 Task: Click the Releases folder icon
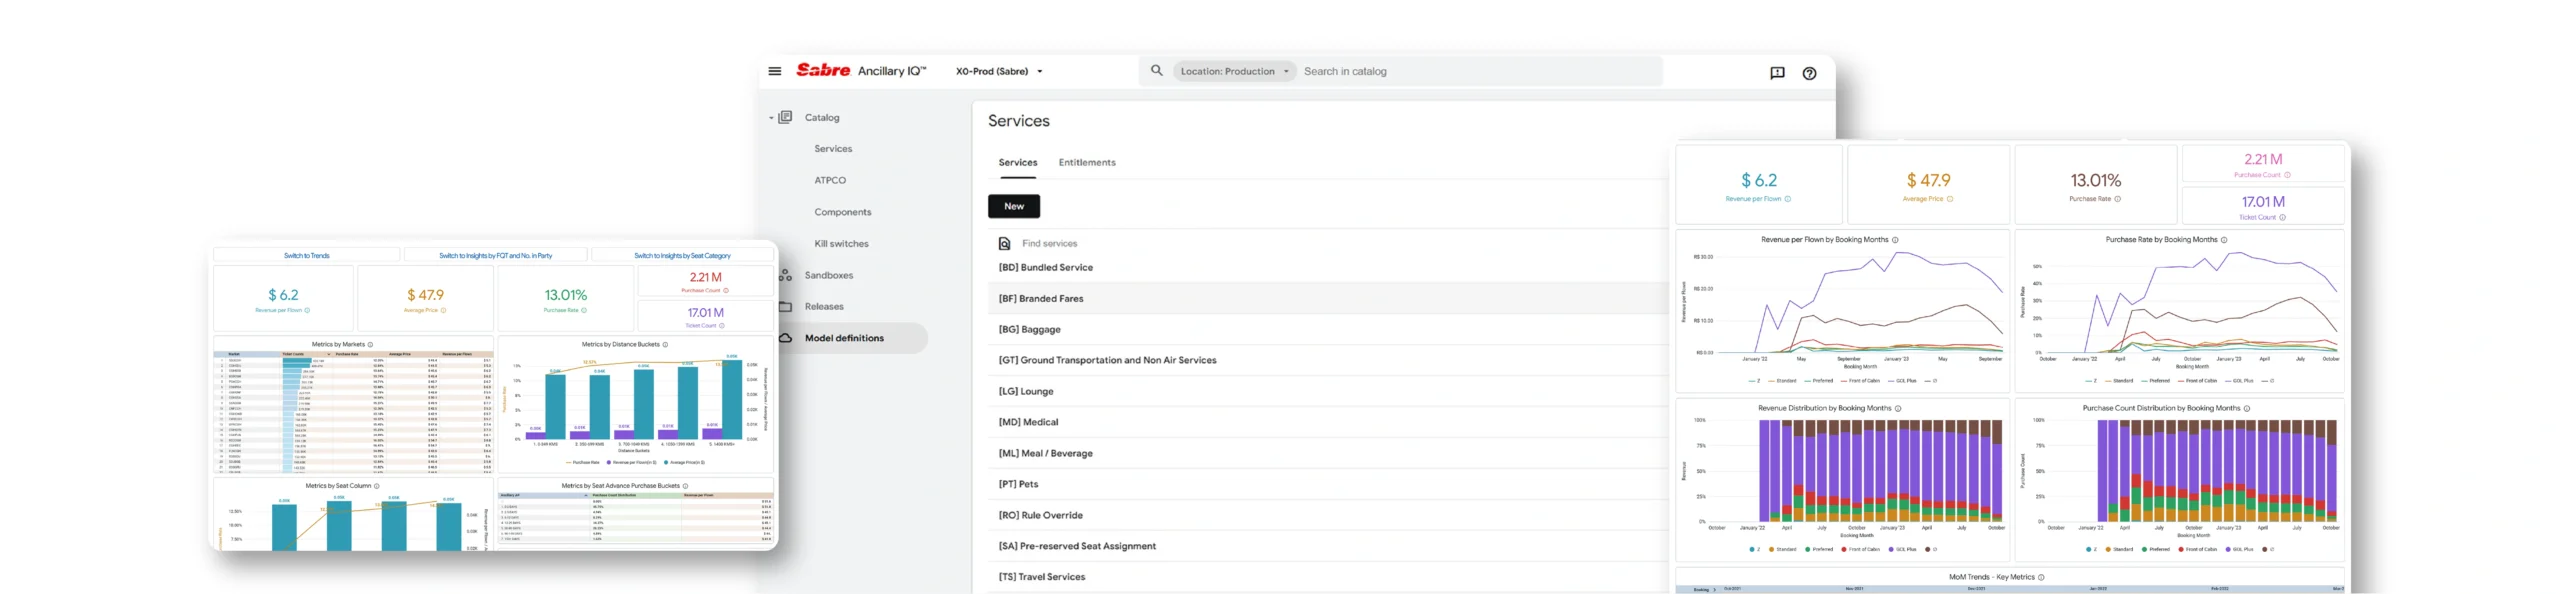(x=785, y=307)
